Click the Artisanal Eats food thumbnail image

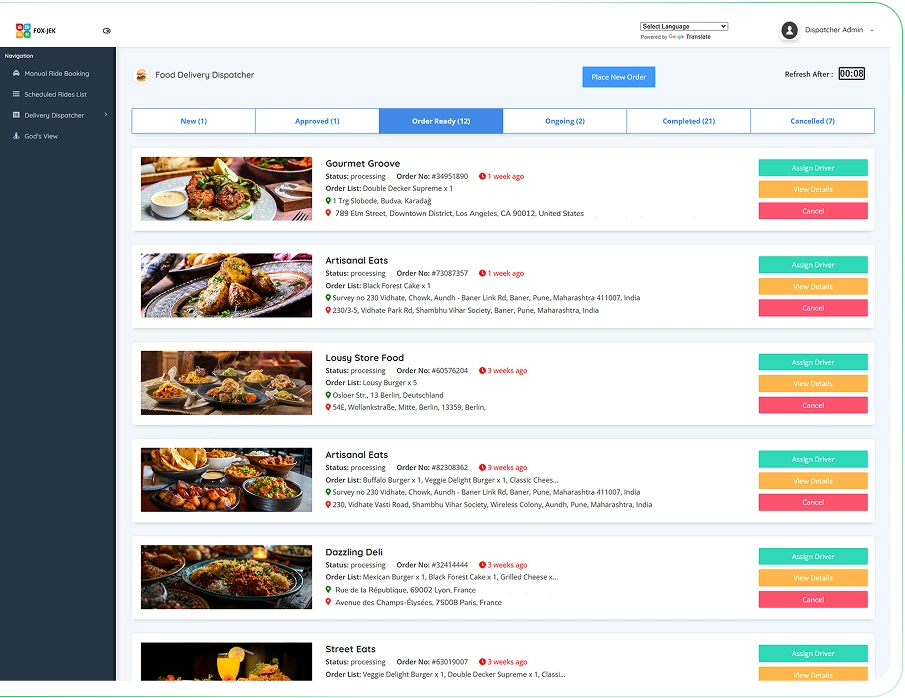tap(226, 285)
